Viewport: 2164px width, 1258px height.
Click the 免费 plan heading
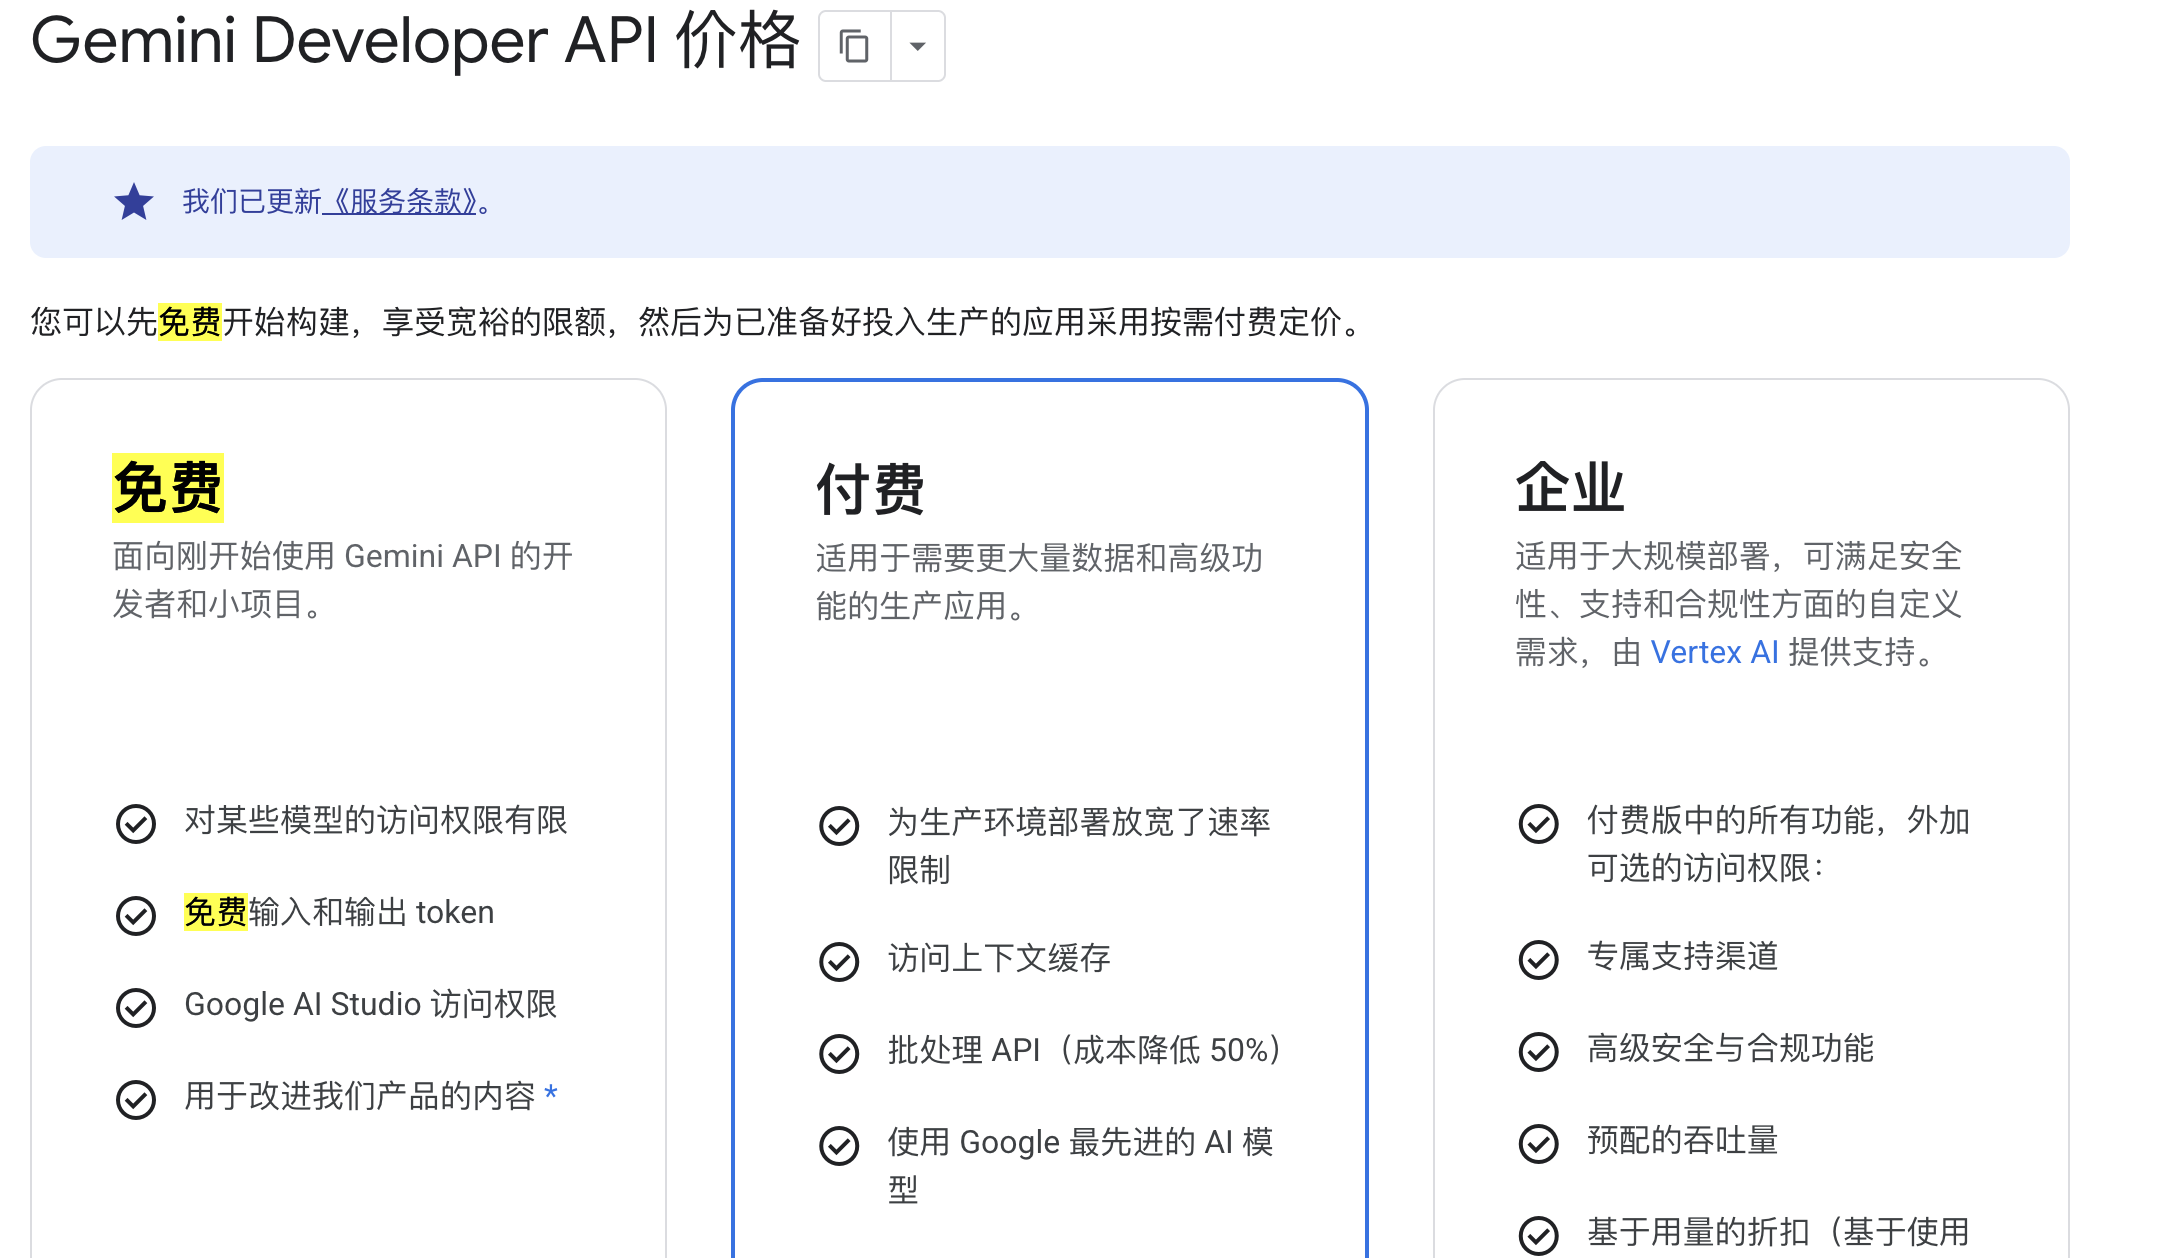point(167,488)
